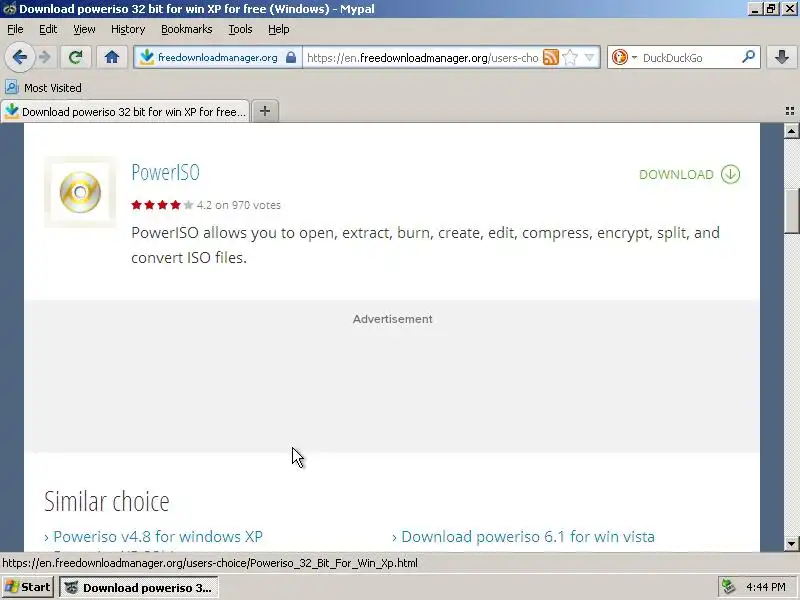Open a new tab with plus button

coord(265,111)
